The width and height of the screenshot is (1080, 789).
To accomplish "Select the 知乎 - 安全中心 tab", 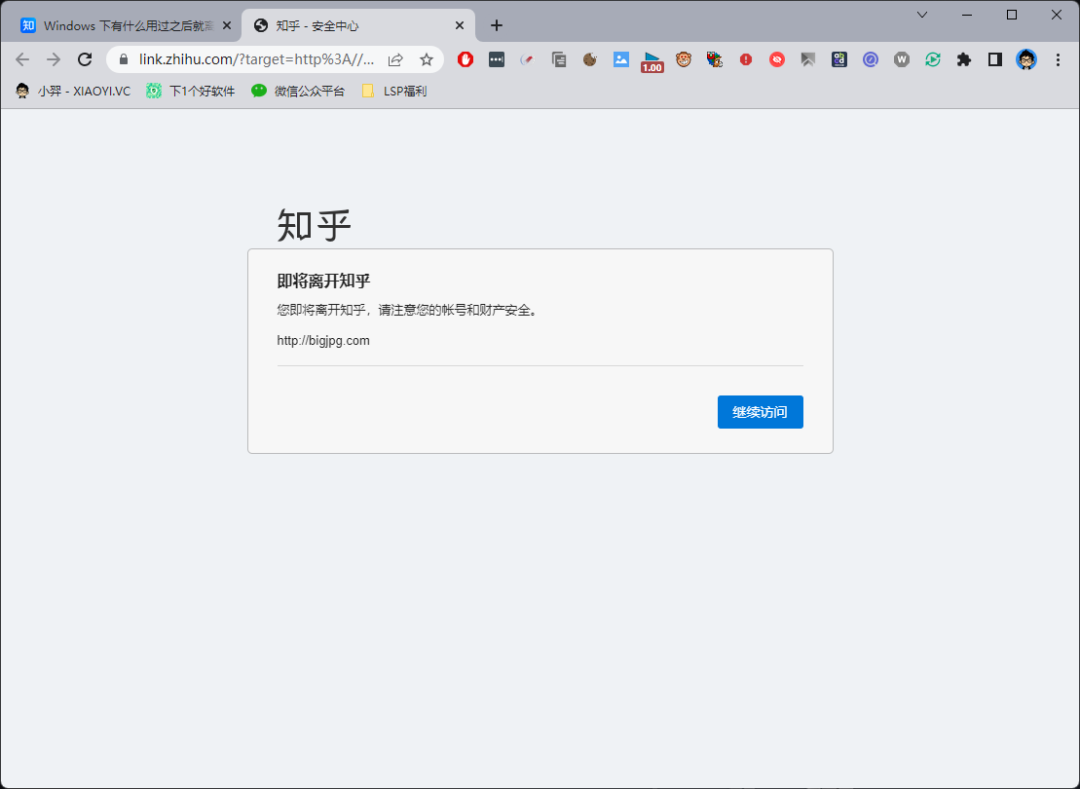I will (358, 26).
